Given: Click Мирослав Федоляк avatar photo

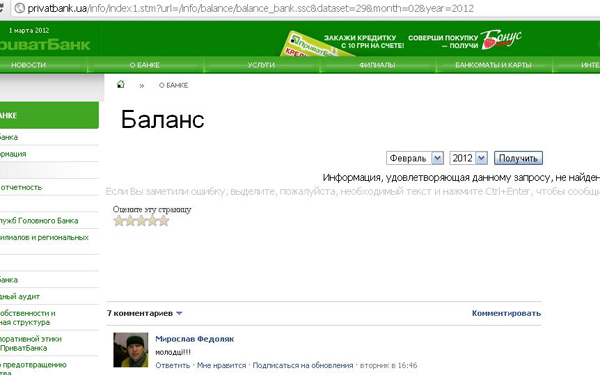Looking at the screenshot, I should point(130,350).
